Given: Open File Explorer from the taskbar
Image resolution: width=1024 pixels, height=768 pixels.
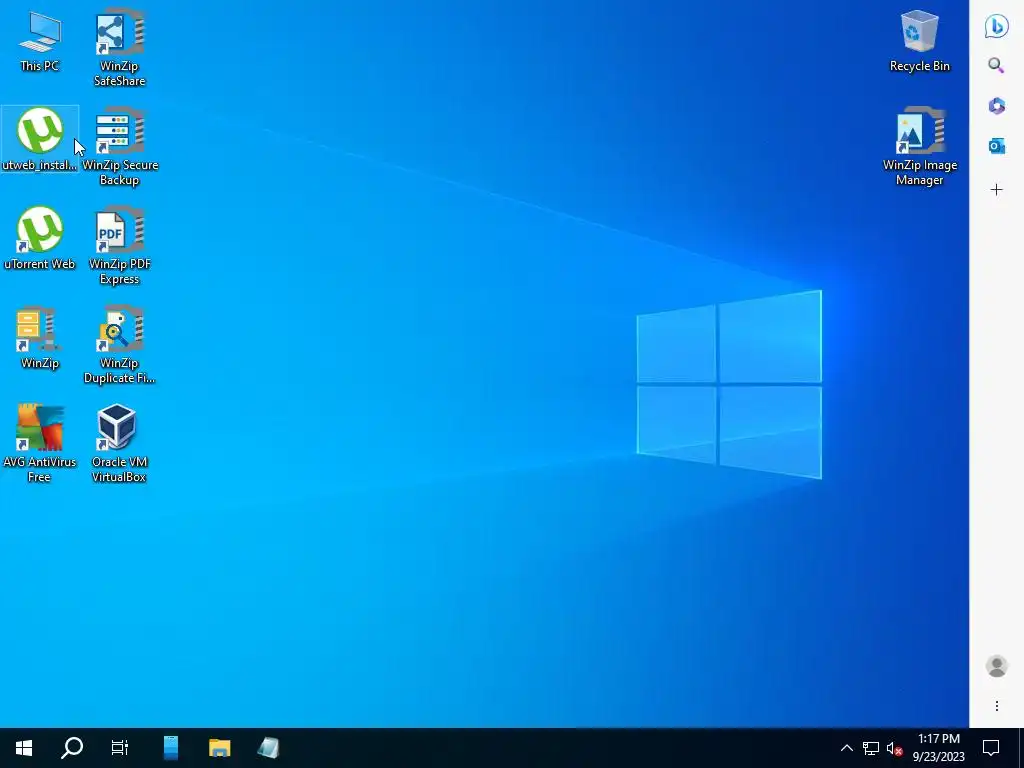Looking at the screenshot, I should tap(219, 748).
